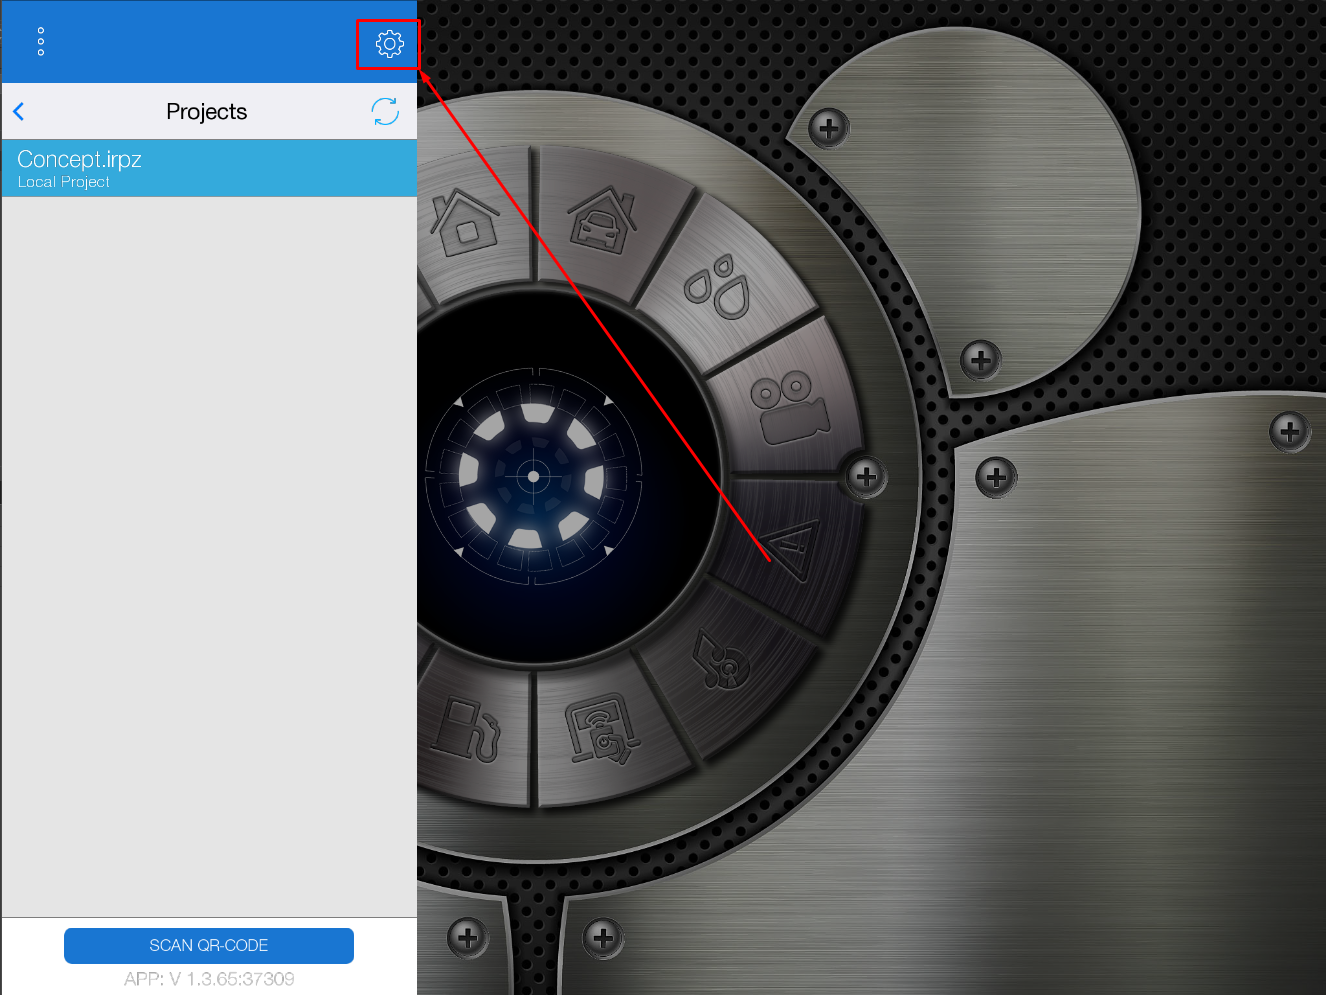Select the remote gate control icon
Image resolution: width=1326 pixels, height=995 pixels.
click(601, 732)
